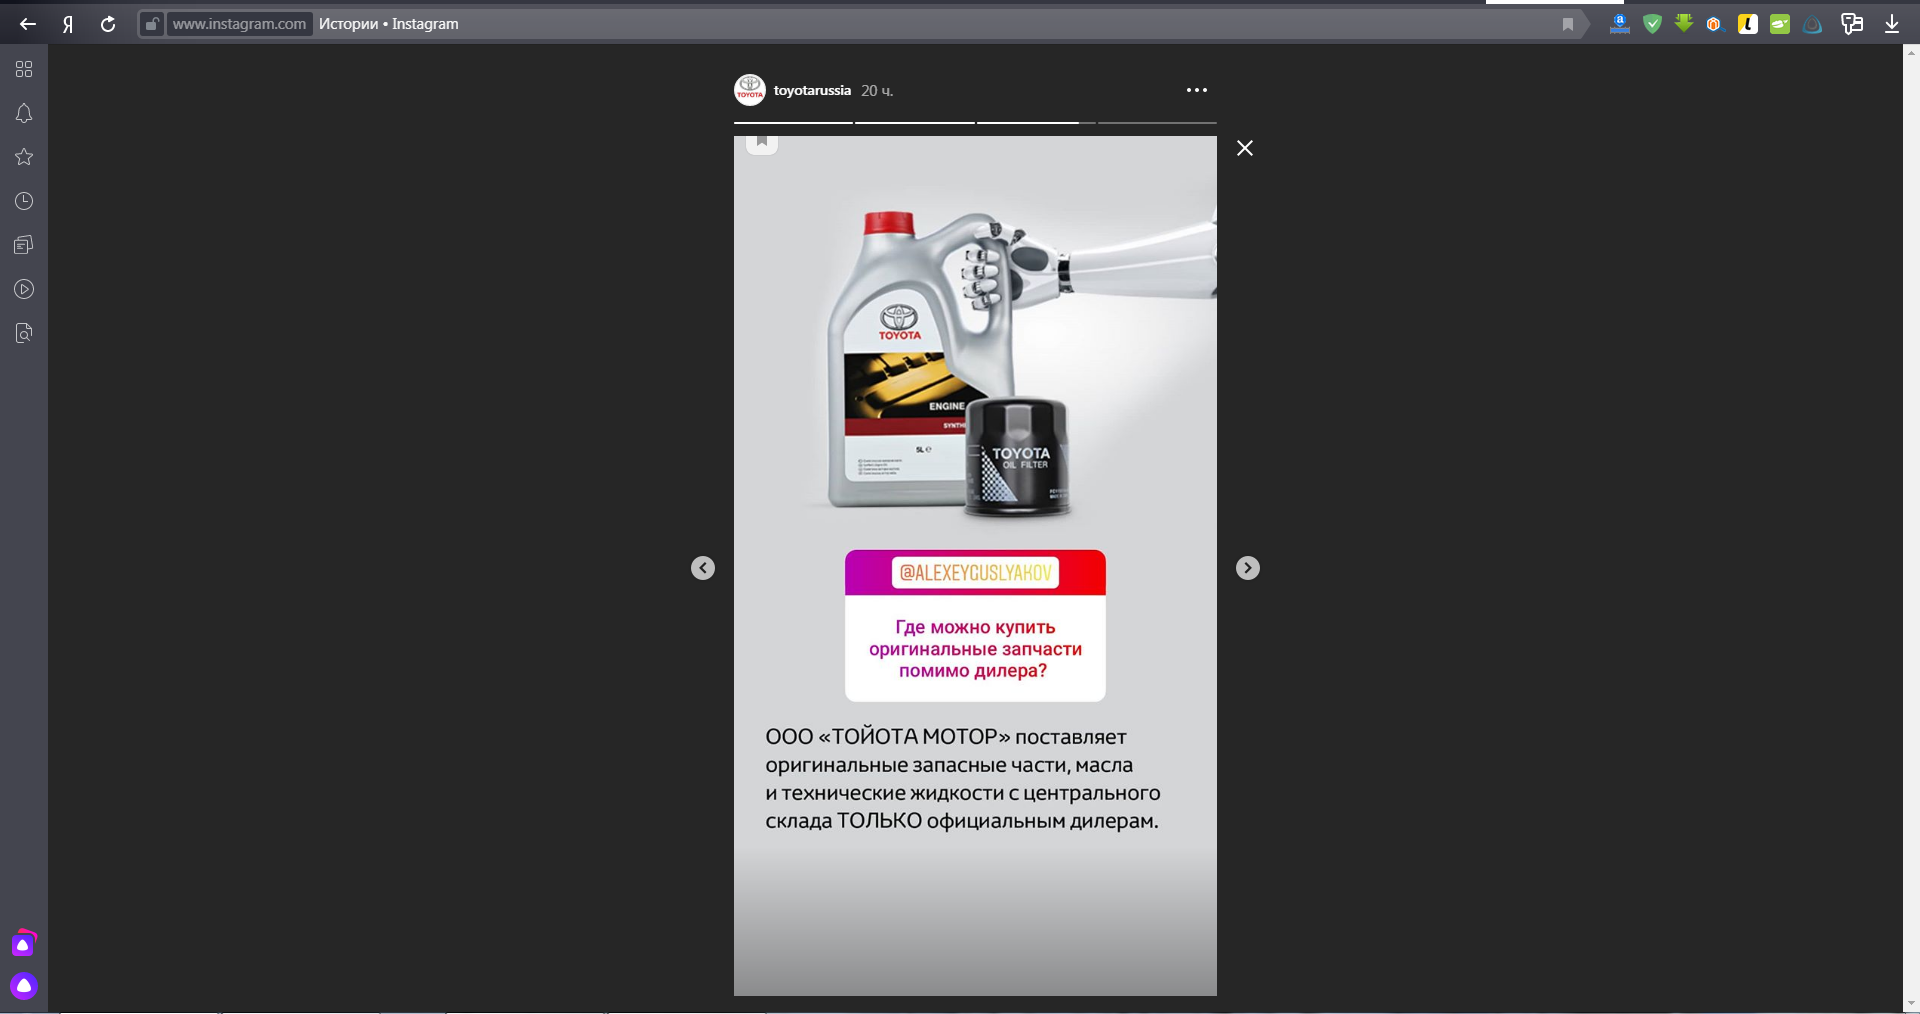Screen dimensions: 1920x1014
Task: Open history clock in sidebar
Action: tap(24, 201)
